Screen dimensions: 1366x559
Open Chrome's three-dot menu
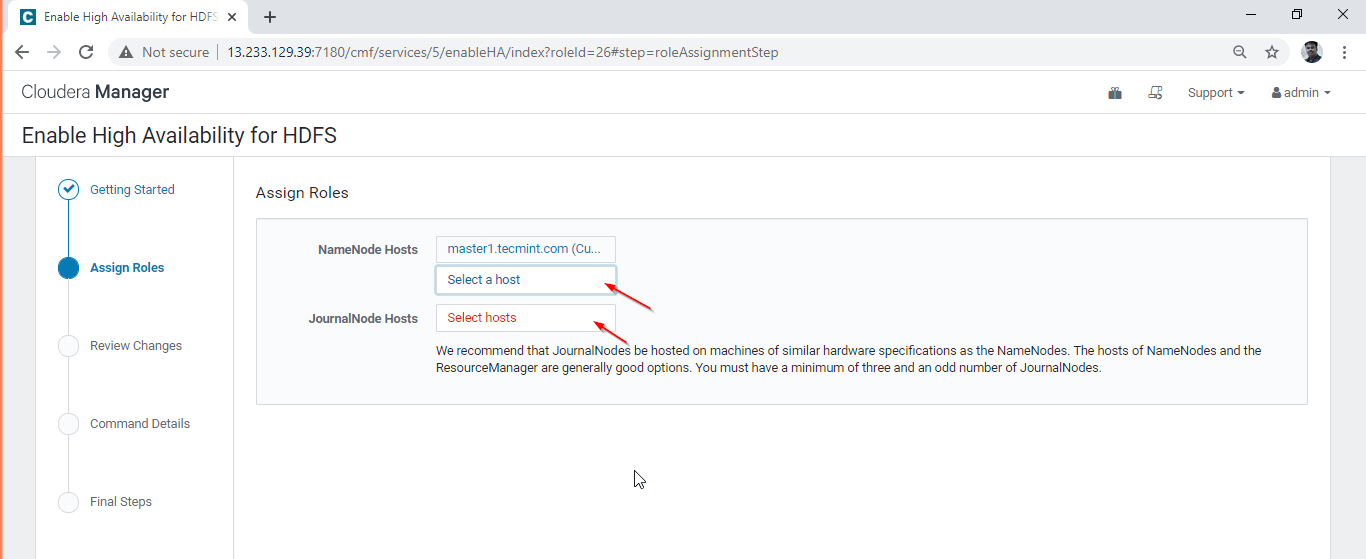pyautogui.click(x=1345, y=52)
